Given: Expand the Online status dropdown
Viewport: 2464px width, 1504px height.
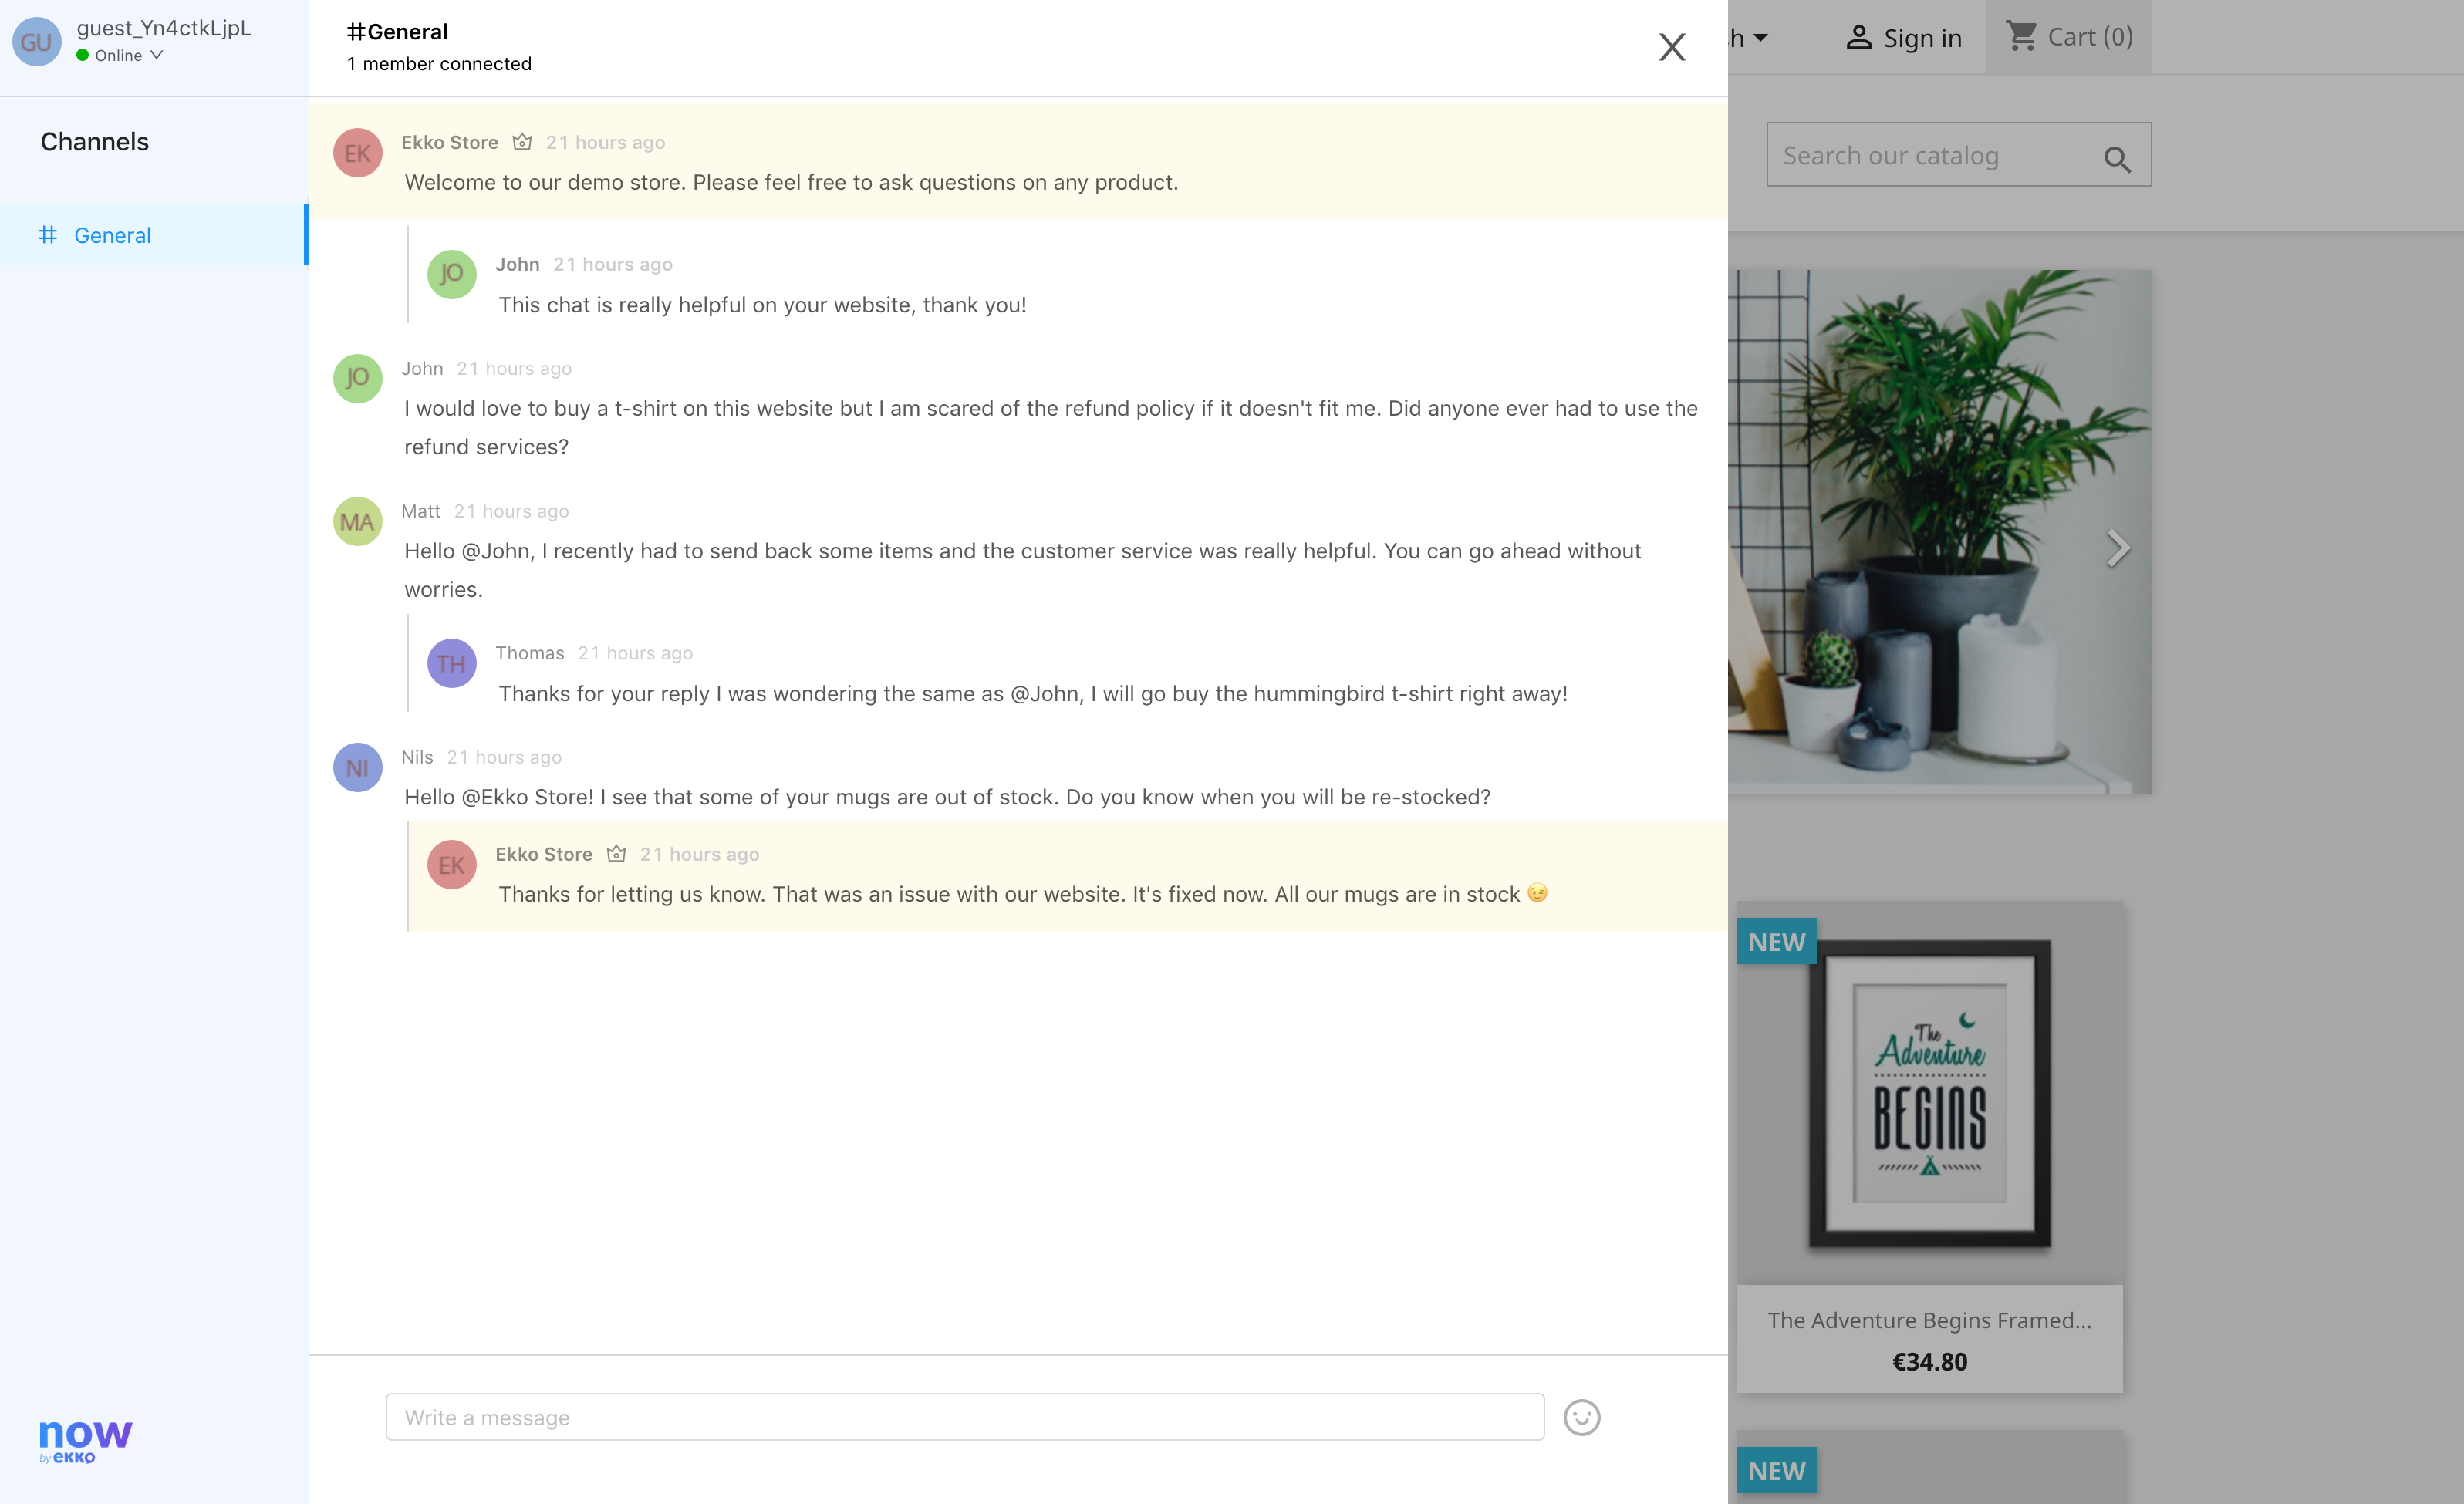Looking at the screenshot, I should pos(156,55).
